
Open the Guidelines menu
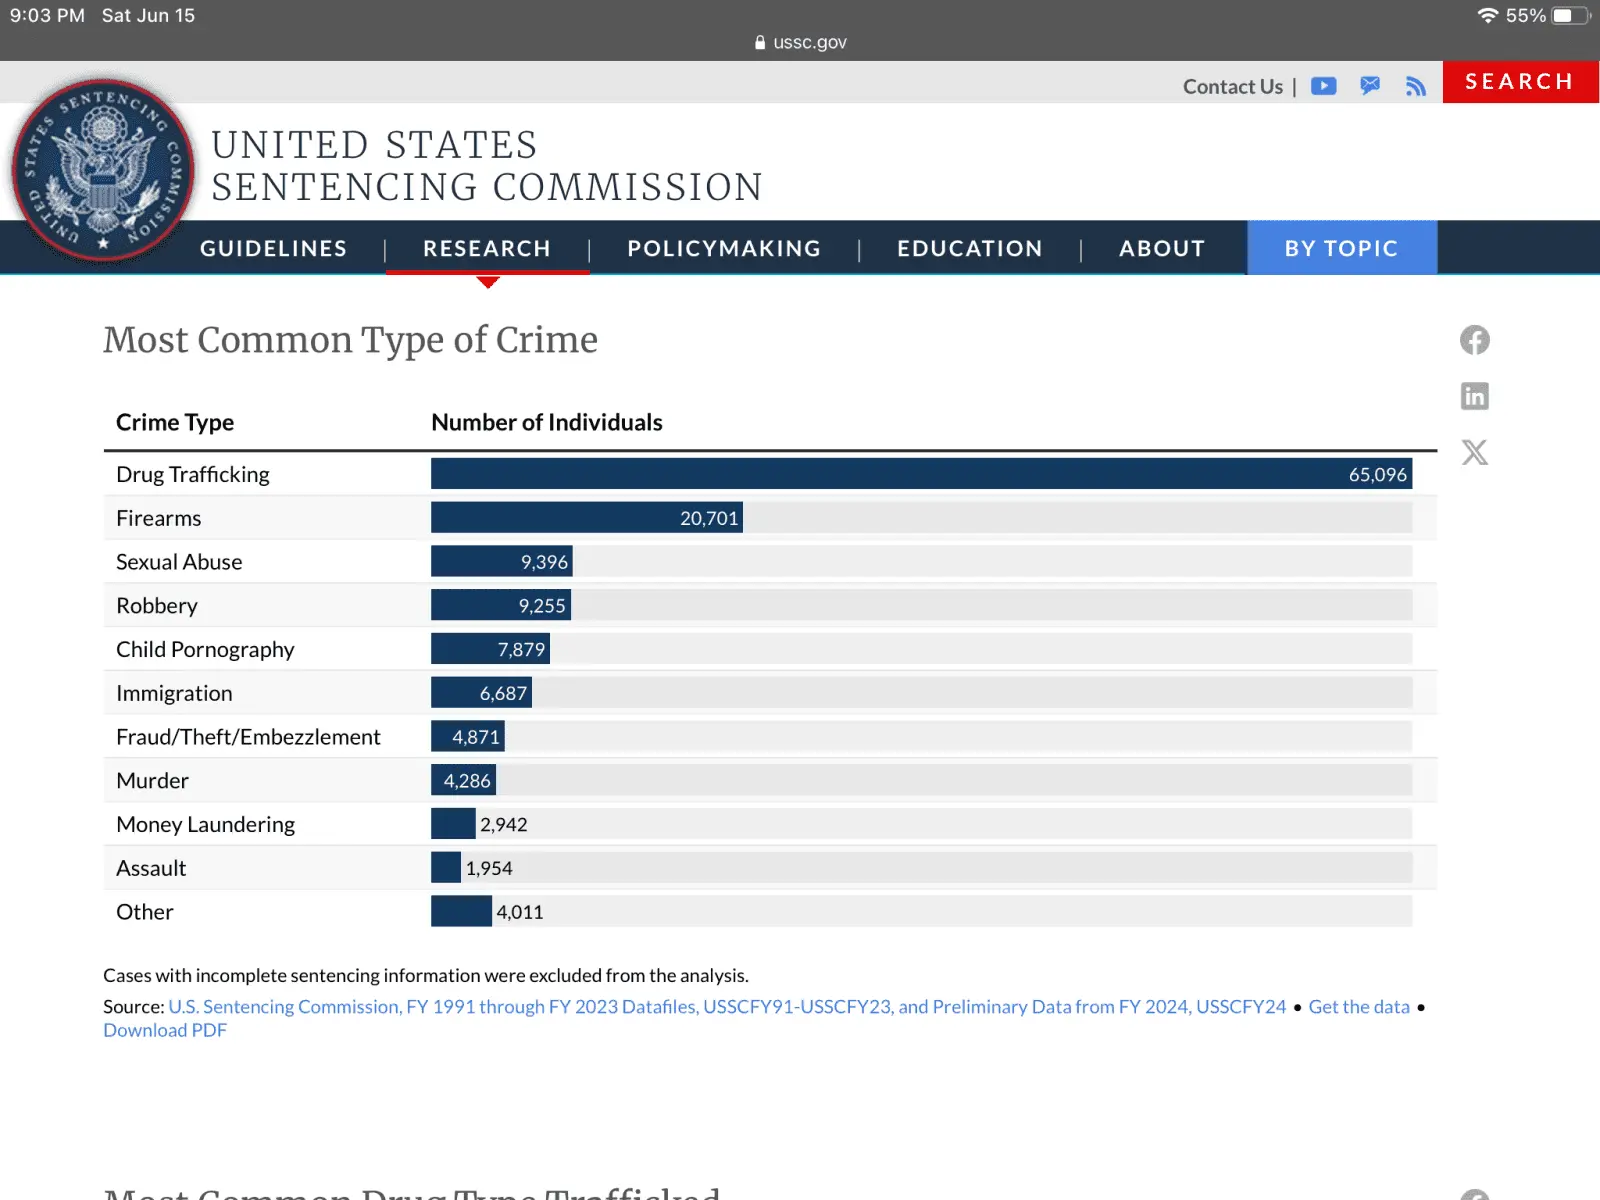(x=273, y=248)
